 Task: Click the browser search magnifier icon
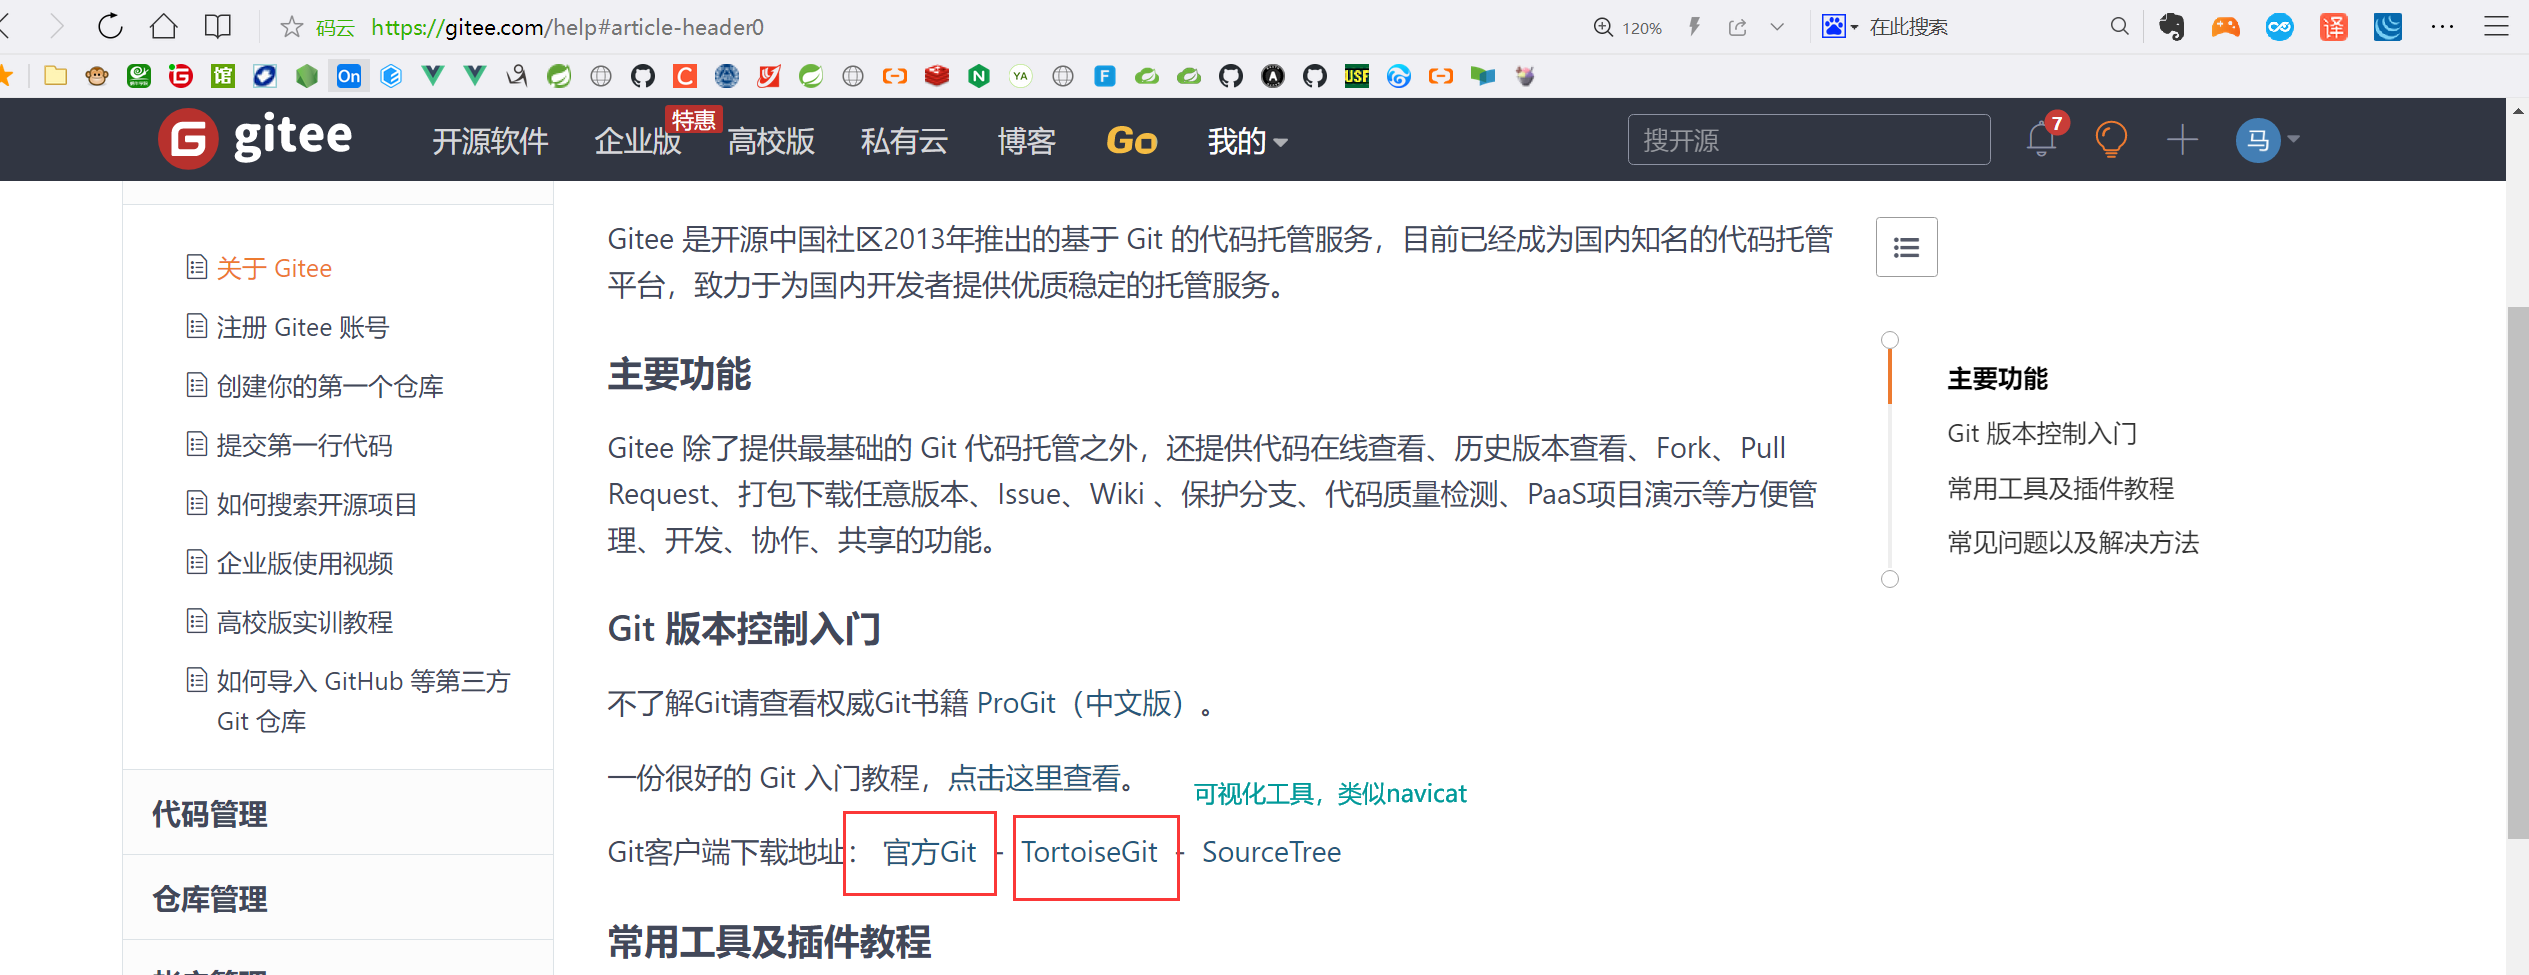[2119, 27]
